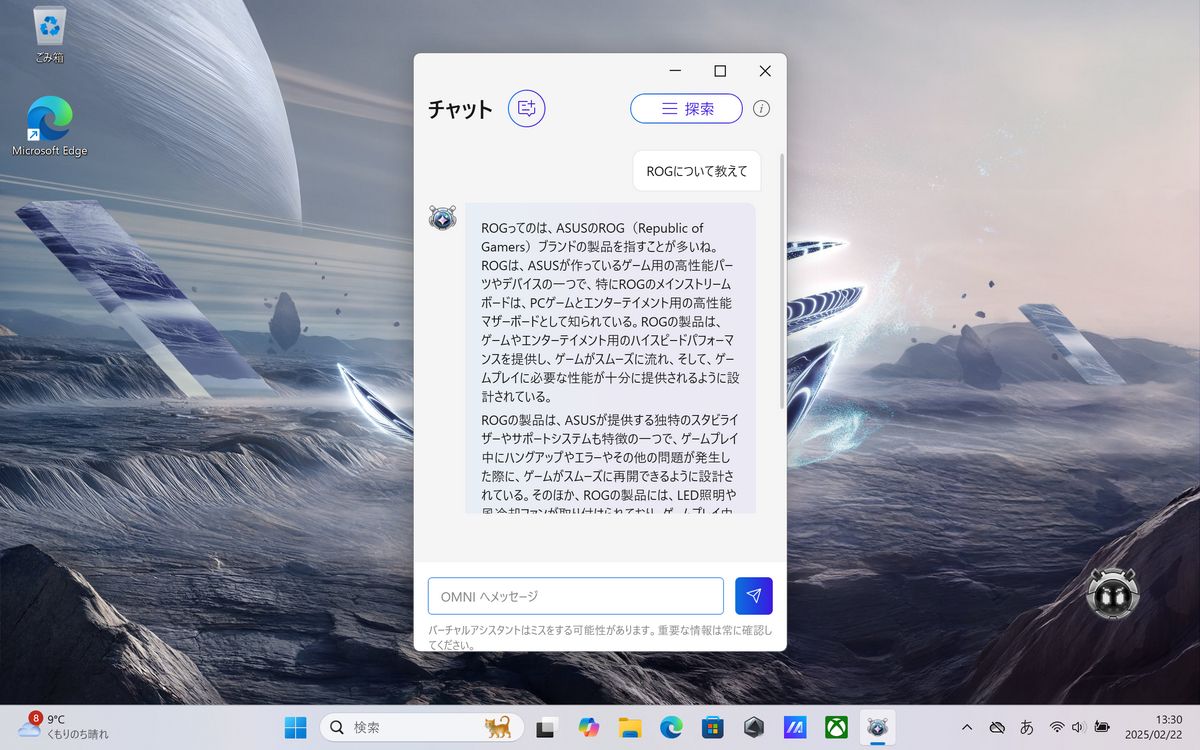The height and width of the screenshot is (750, 1200).
Task: Open Task View from the taskbar
Action: (546, 727)
